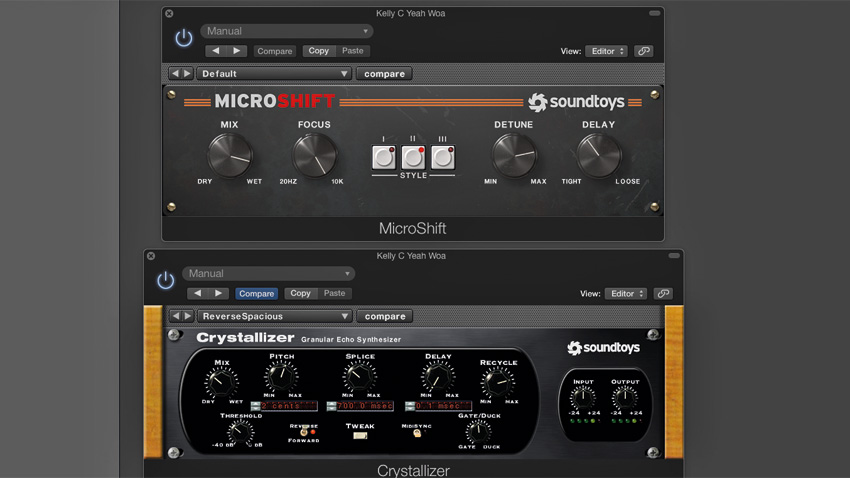Click lowercase compare button in Crystallizer

(x=385, y=316)
